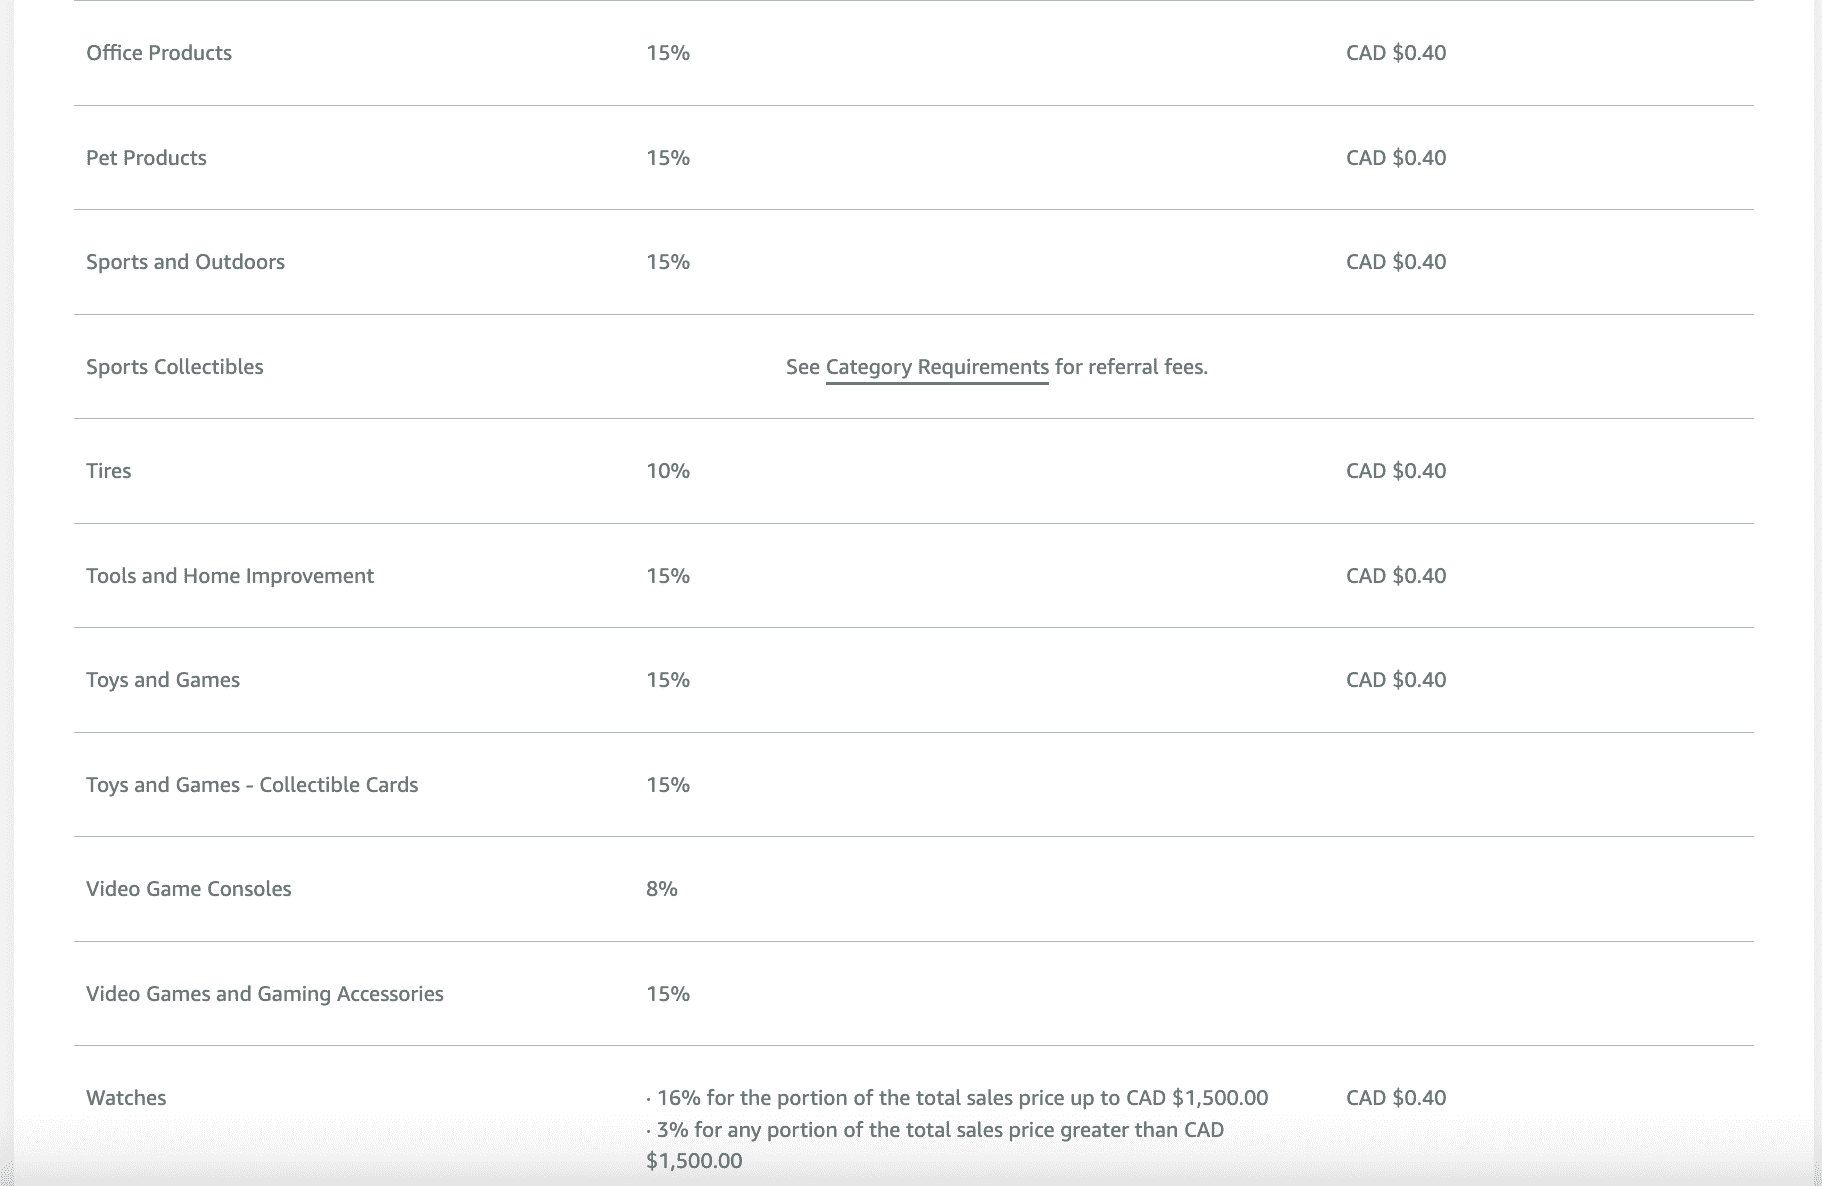Click the CAD $0.40 minimum fee for Watches
The image size is (1822, 1186).
point(1396,1098)
